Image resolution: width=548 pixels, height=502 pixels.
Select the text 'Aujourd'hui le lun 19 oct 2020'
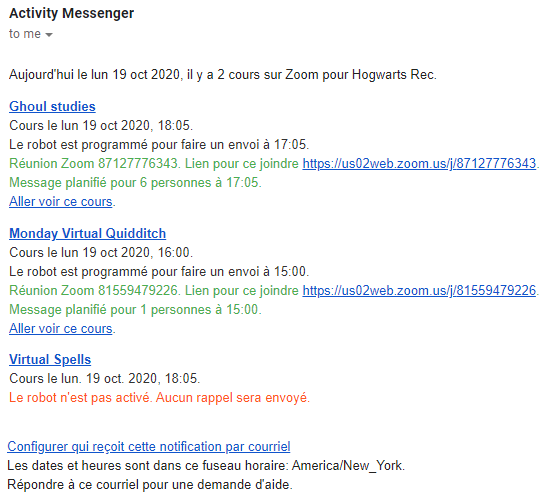pos(94,75)
